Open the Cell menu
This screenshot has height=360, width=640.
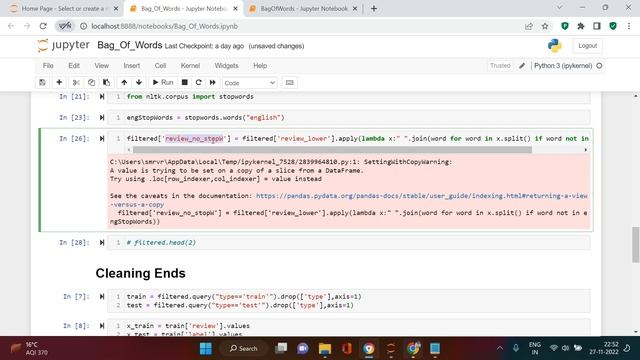tap(160, 66)
